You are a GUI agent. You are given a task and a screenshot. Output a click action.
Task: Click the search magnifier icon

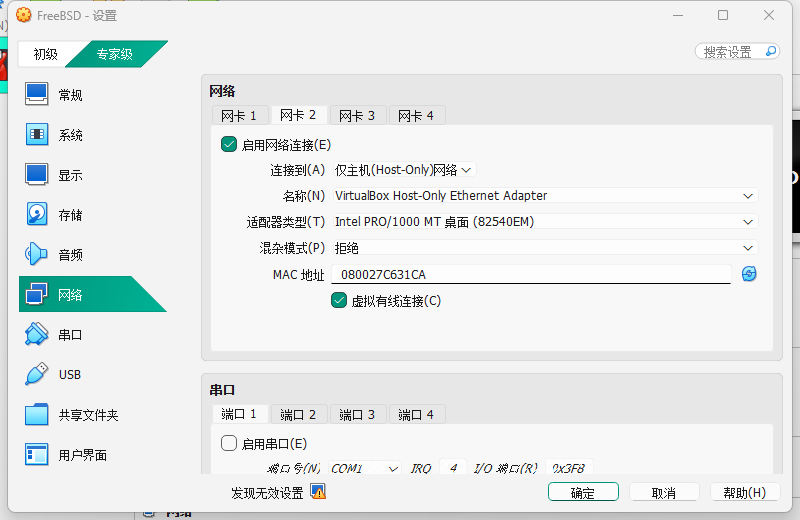pos(771,51)
